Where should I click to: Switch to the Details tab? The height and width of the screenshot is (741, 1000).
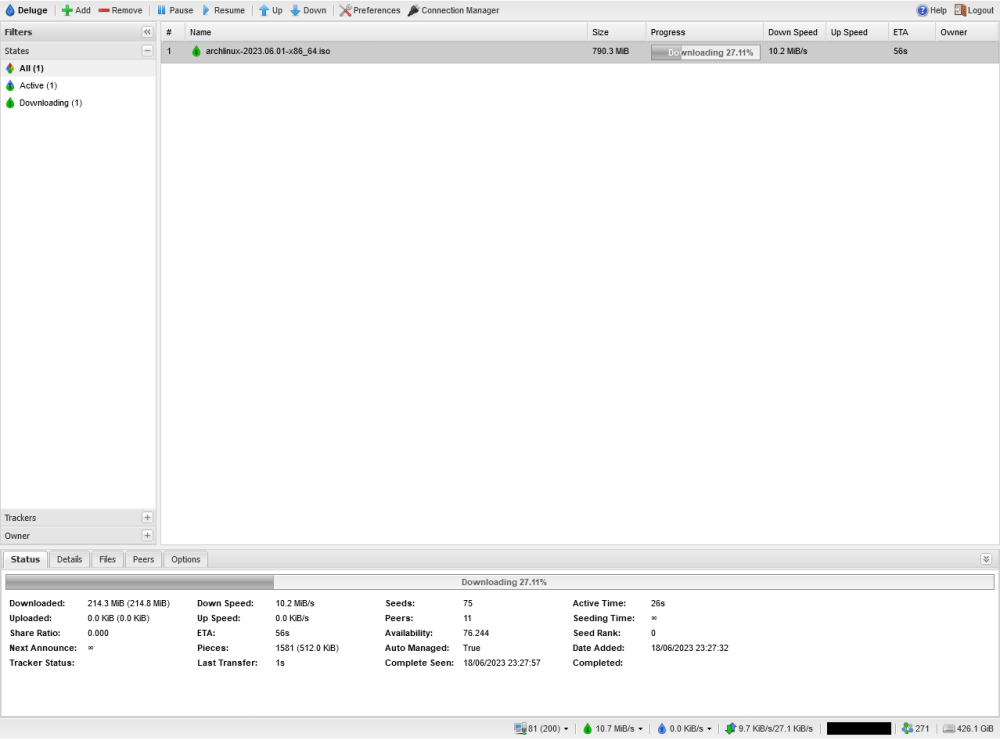70,559
